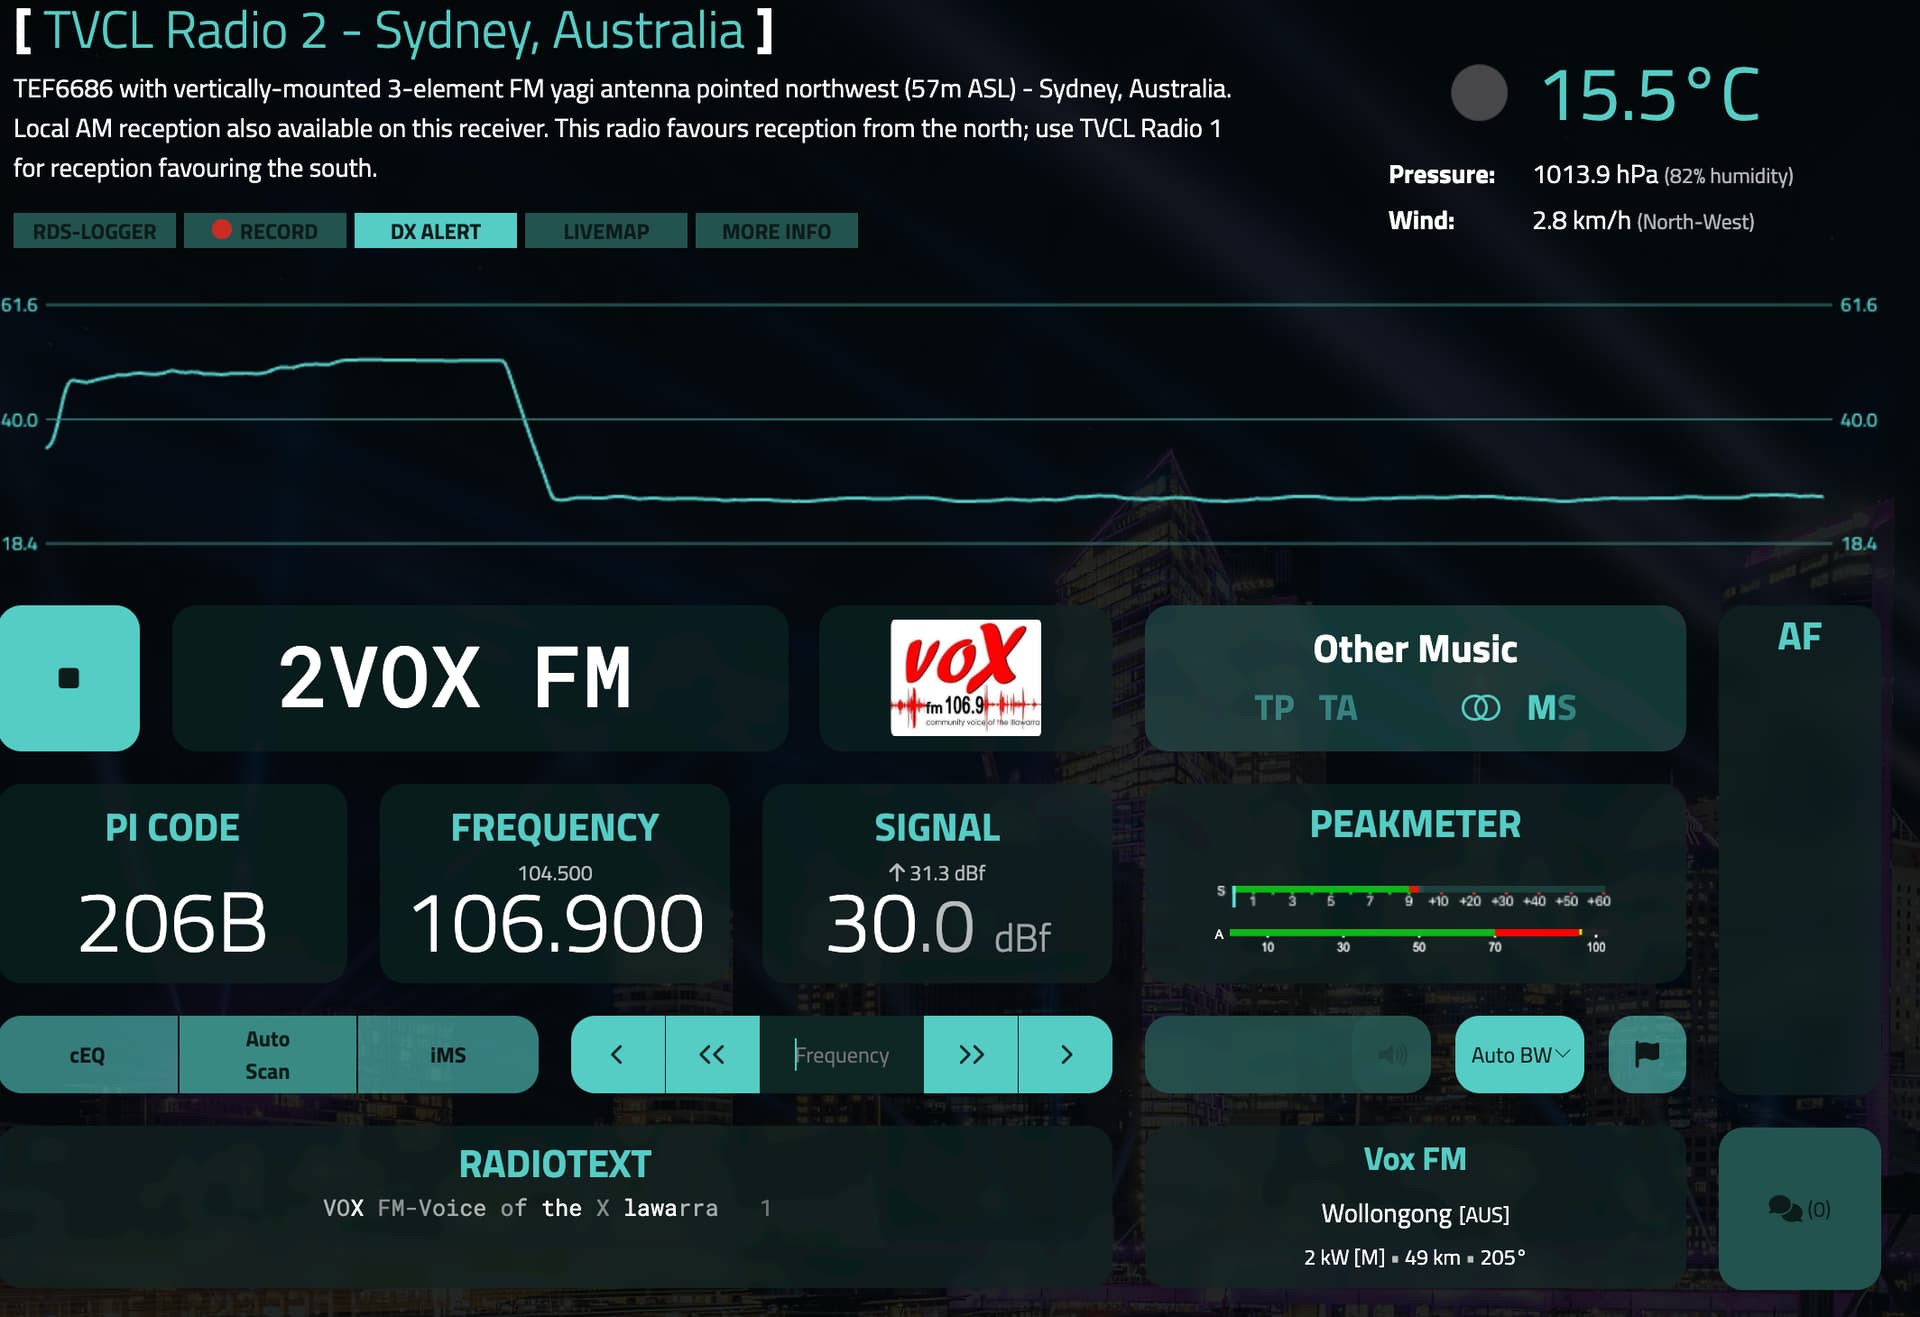Tune down with single left arrow

click(x=617, y=1054)
